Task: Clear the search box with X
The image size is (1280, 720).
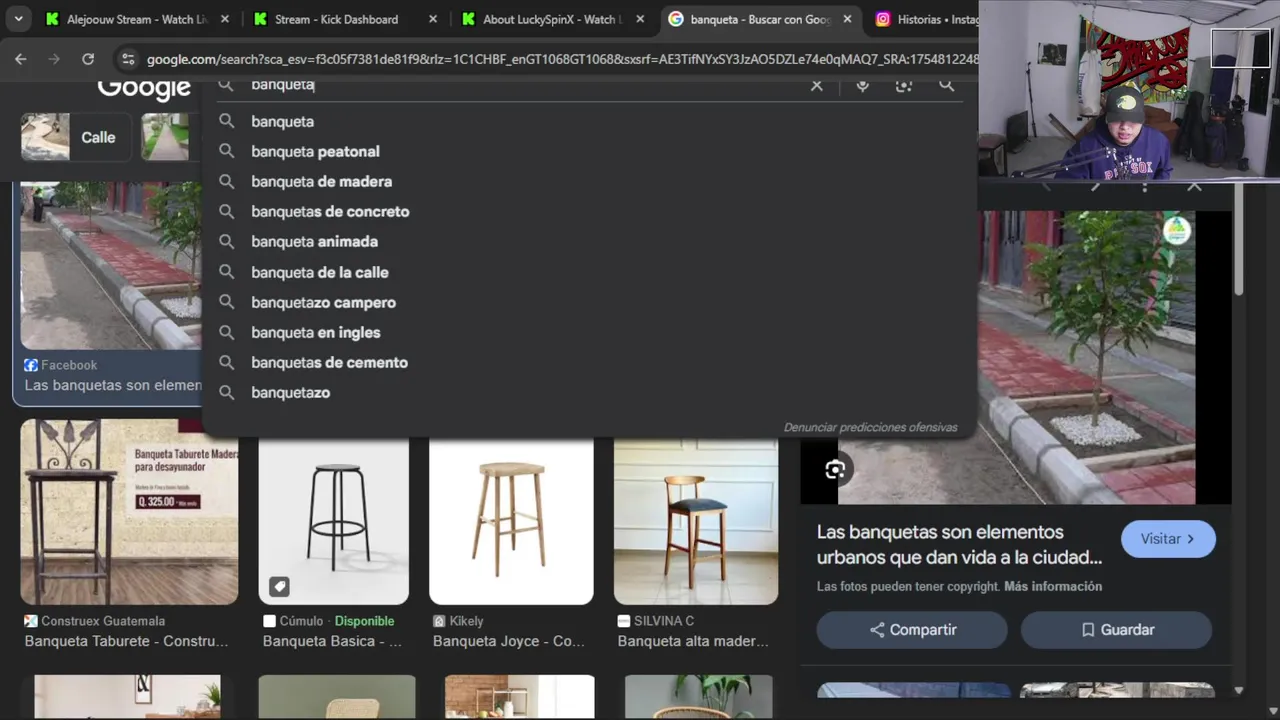Action: pyautogui.click(x=817, y=85)
